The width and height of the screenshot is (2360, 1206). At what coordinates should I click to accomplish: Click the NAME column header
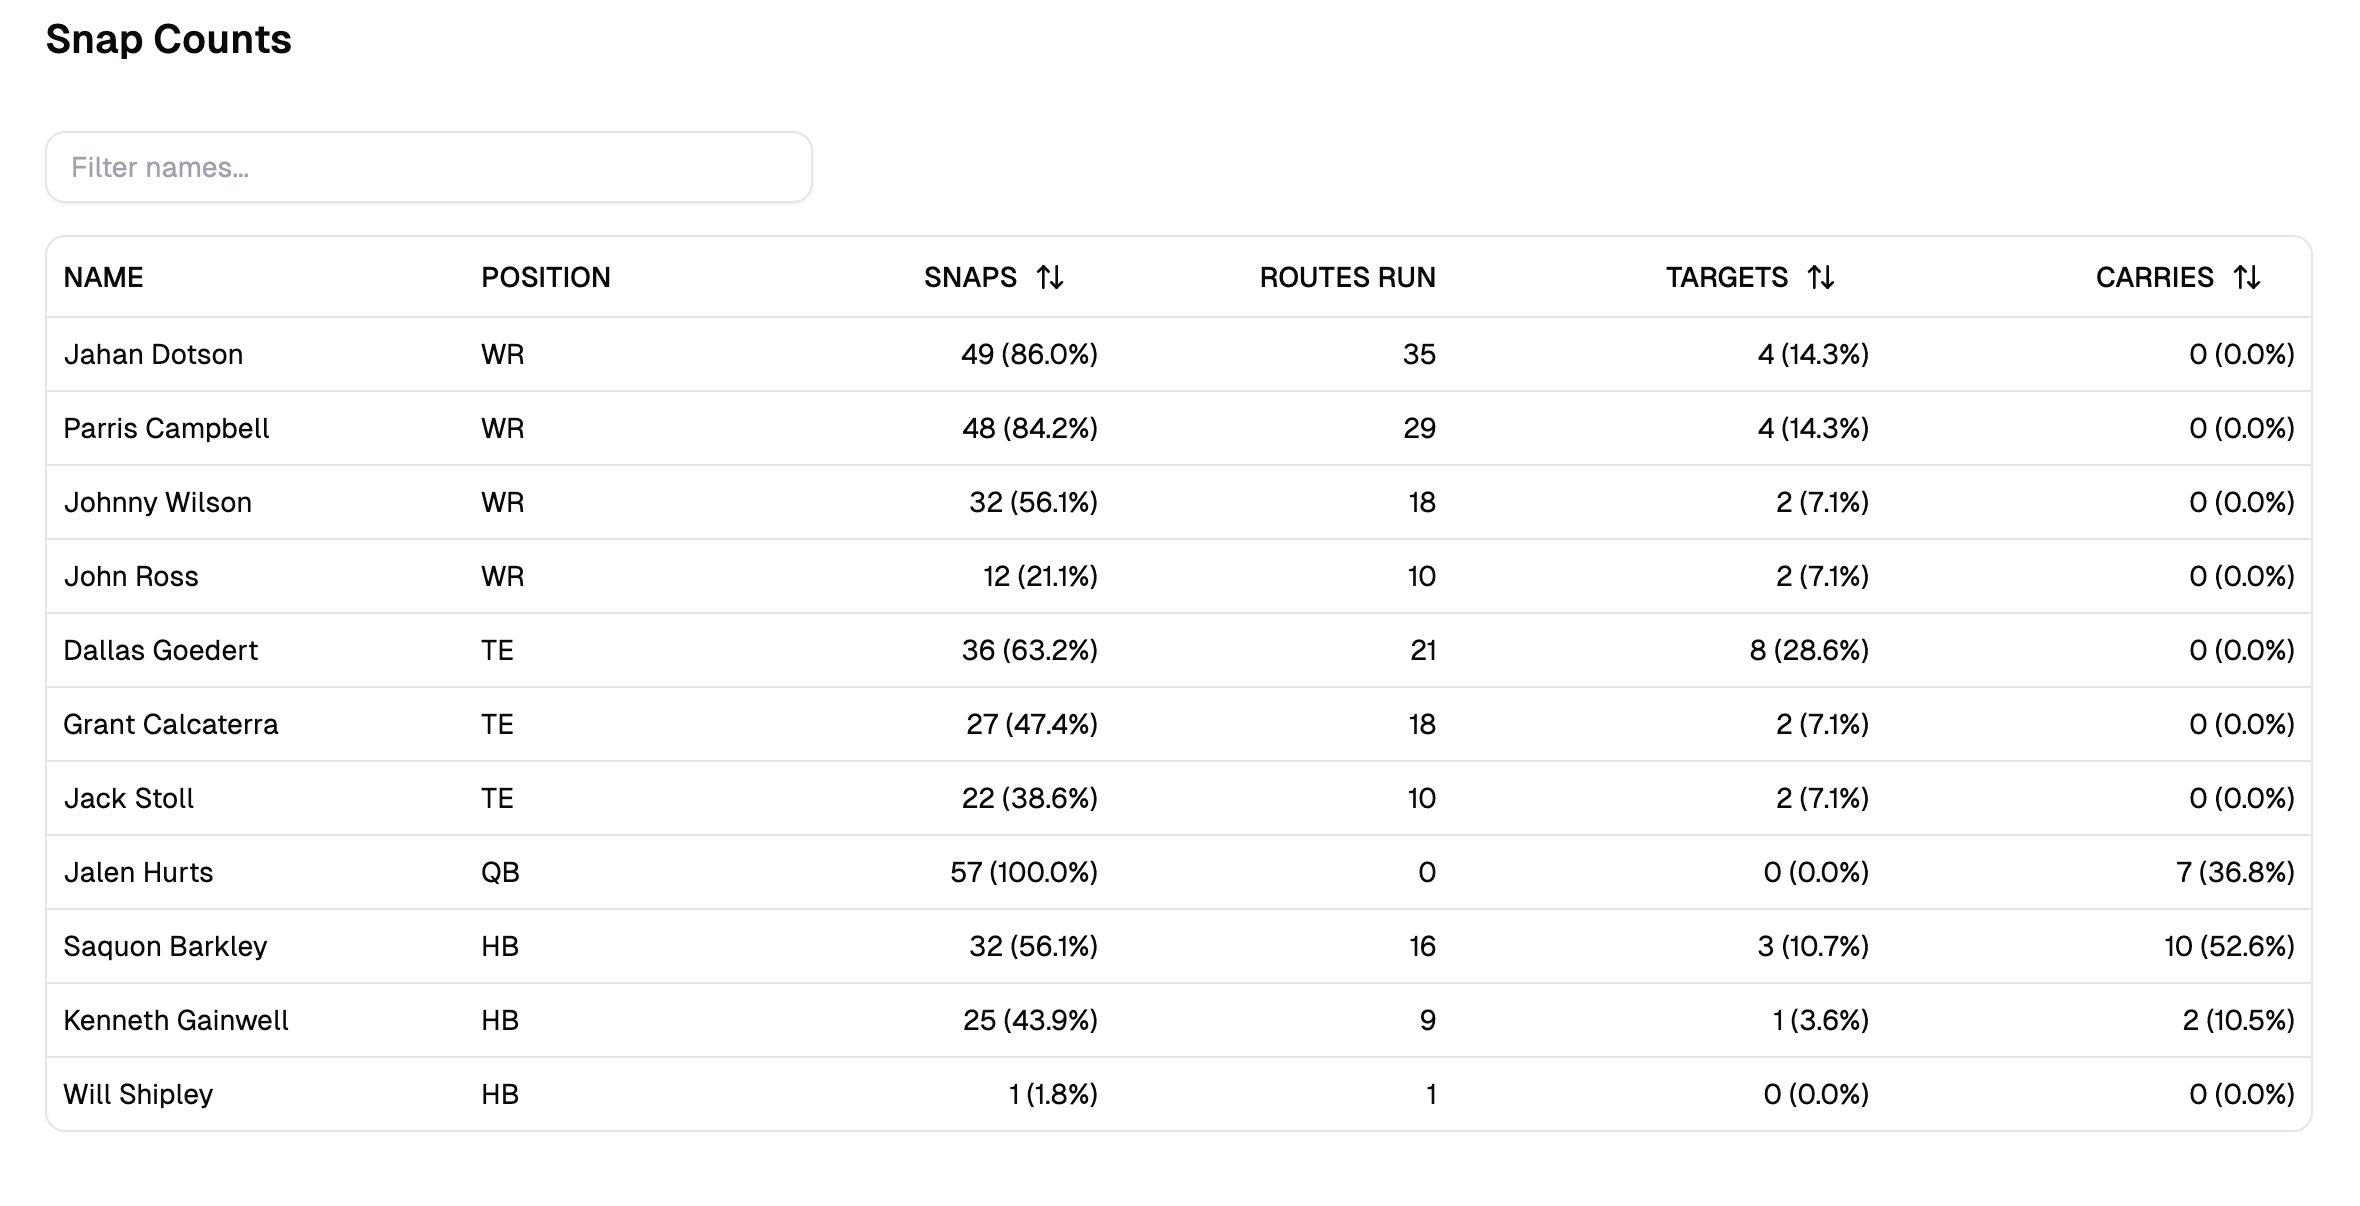[104, 277]
